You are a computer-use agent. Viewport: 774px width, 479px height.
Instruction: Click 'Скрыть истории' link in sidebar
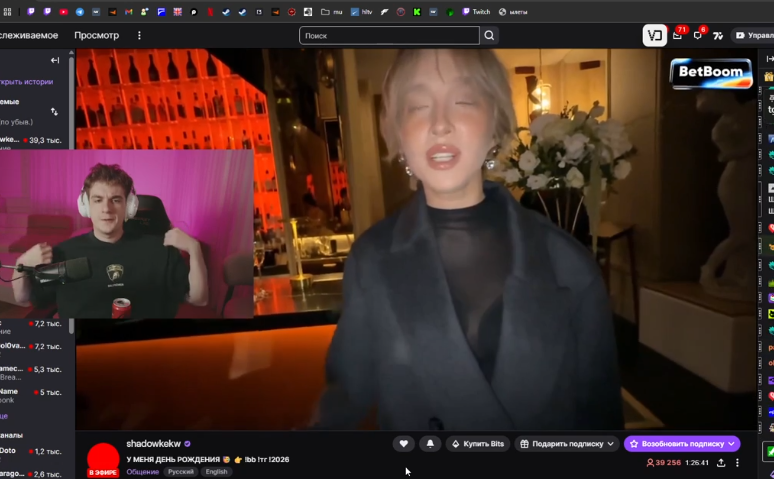click(x=27, y=82)
